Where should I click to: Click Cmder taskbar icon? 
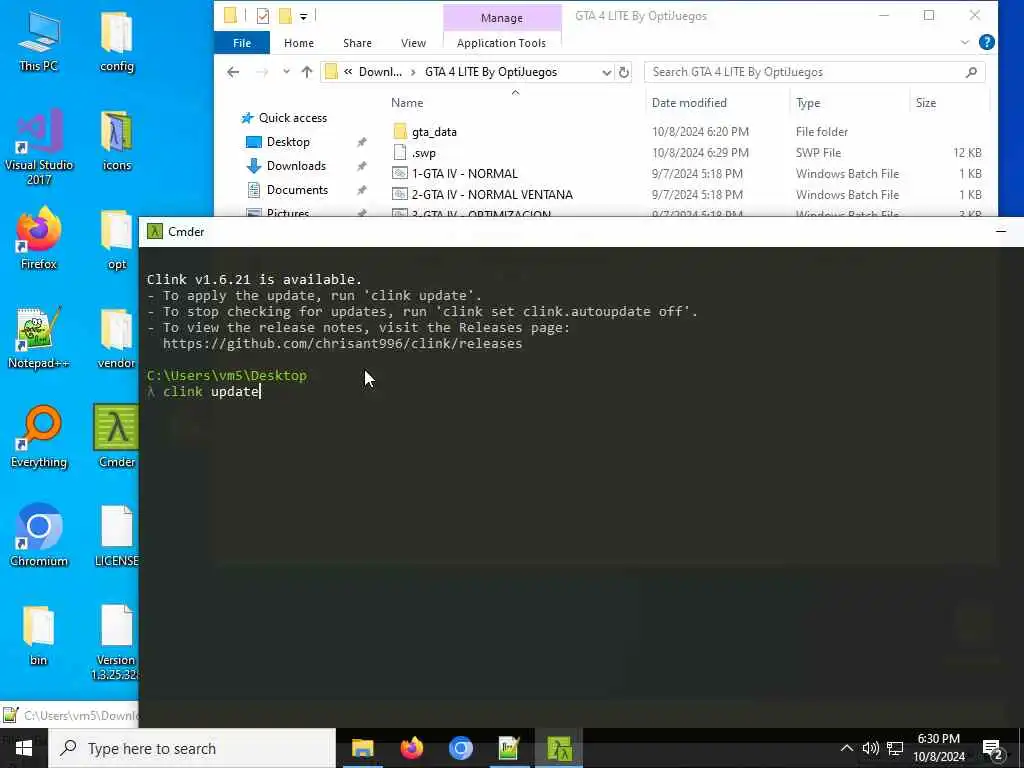point(559,748)
